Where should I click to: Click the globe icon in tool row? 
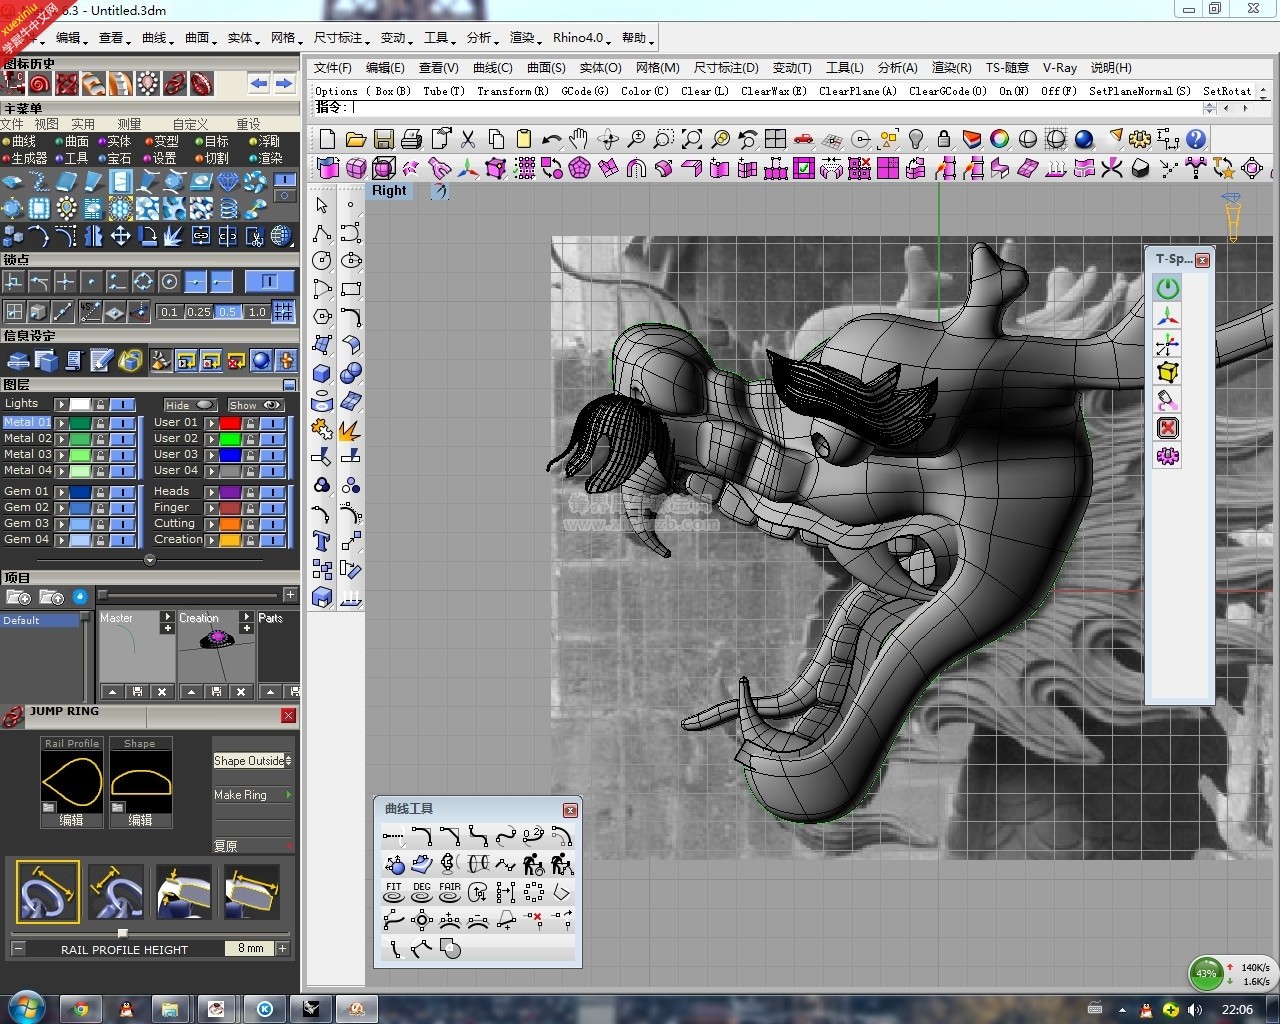[x=282, y=236]
